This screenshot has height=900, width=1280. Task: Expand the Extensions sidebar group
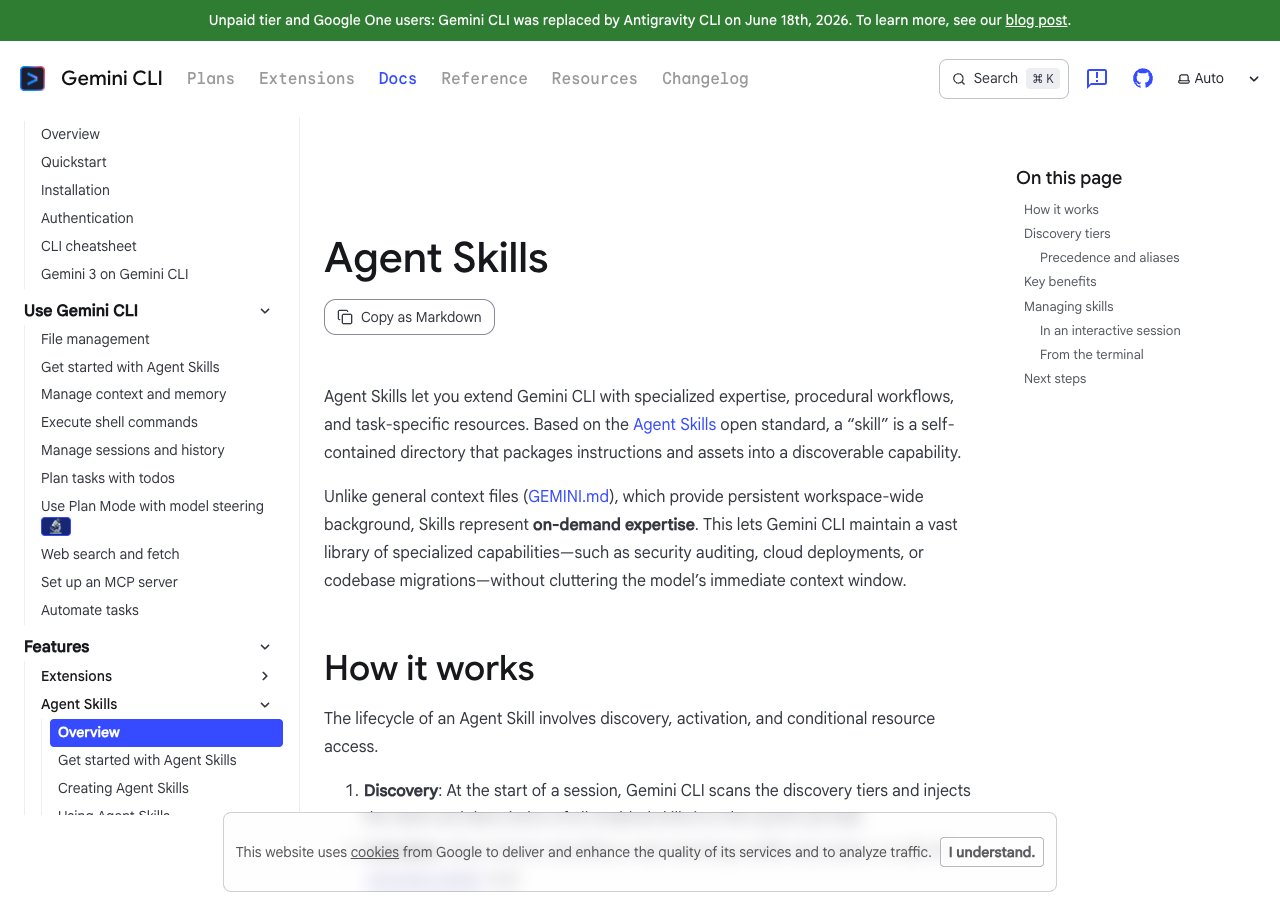[x=265, y=676]
